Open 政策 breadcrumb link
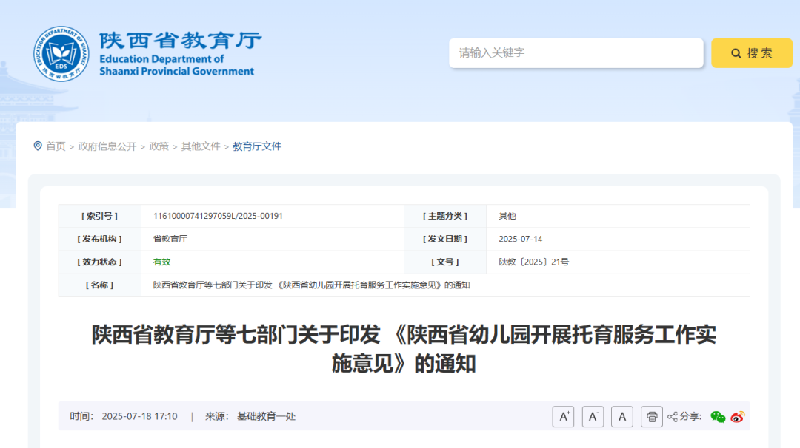Image resolution: width=800 pixels, height=448 pixels. [x=159, y=146]
